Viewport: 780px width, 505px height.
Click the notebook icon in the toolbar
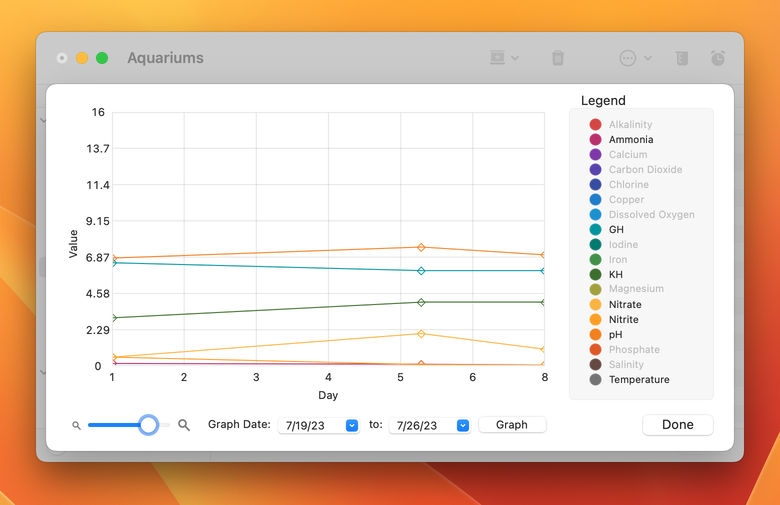tap(681, 58)
